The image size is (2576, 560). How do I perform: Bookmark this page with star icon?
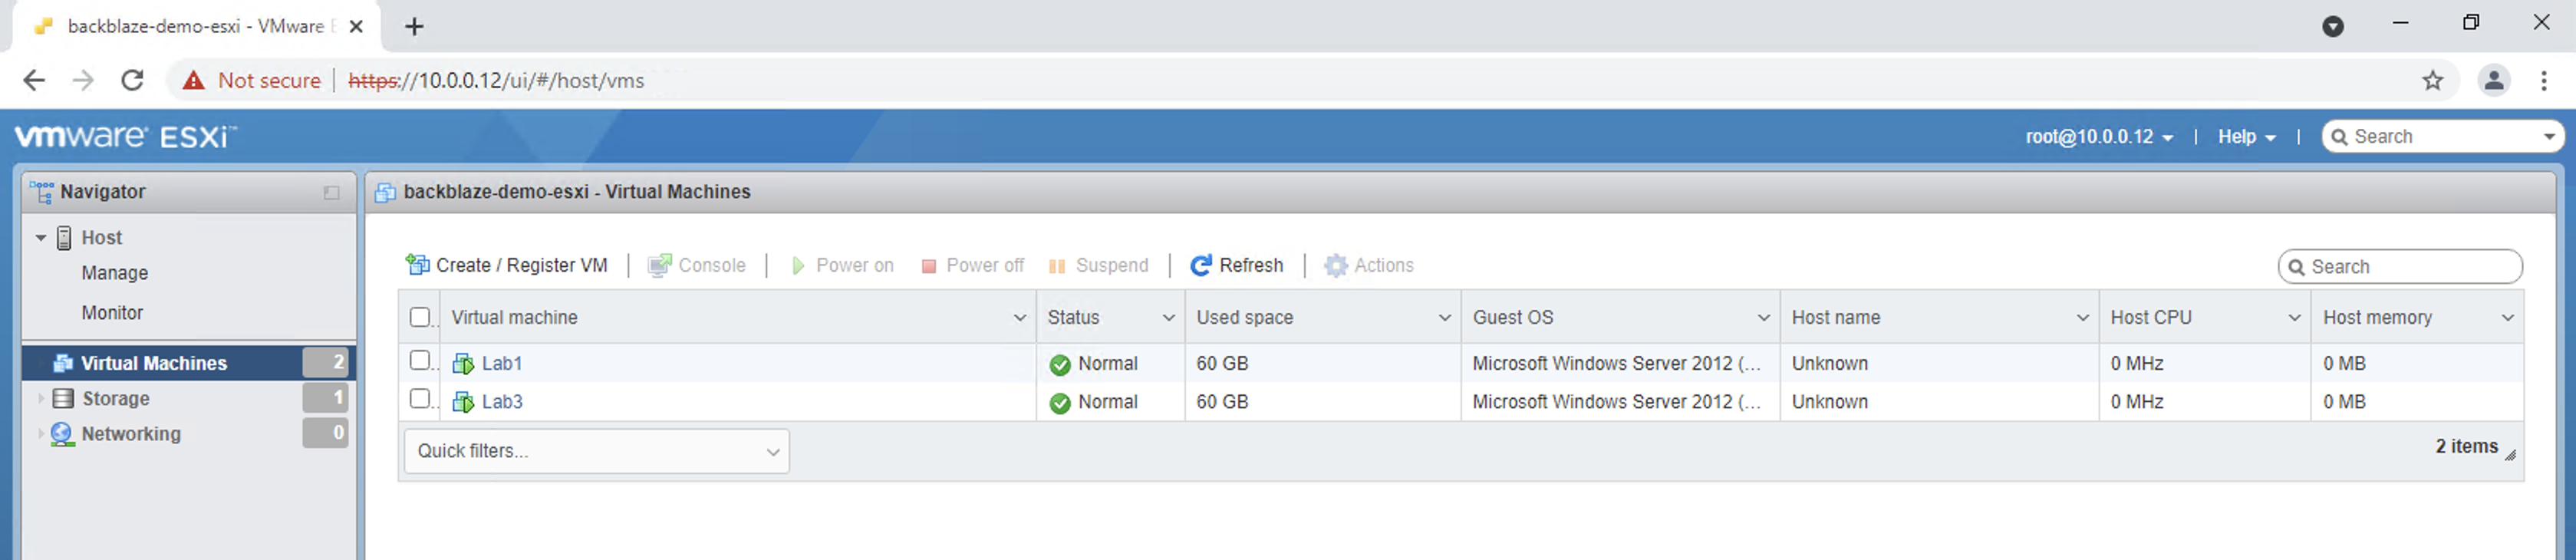[x=2432, y=80]
